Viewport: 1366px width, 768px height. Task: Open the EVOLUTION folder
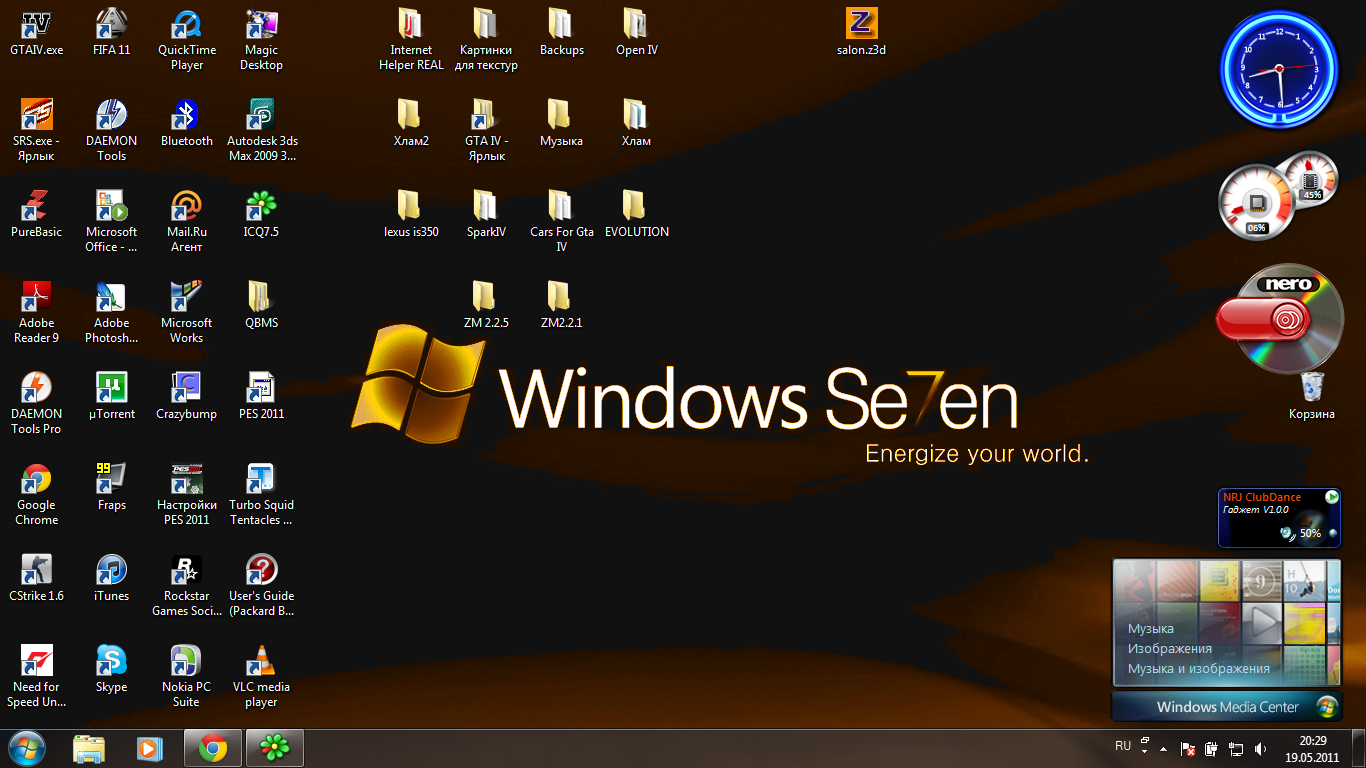click(x=636, y=214)
